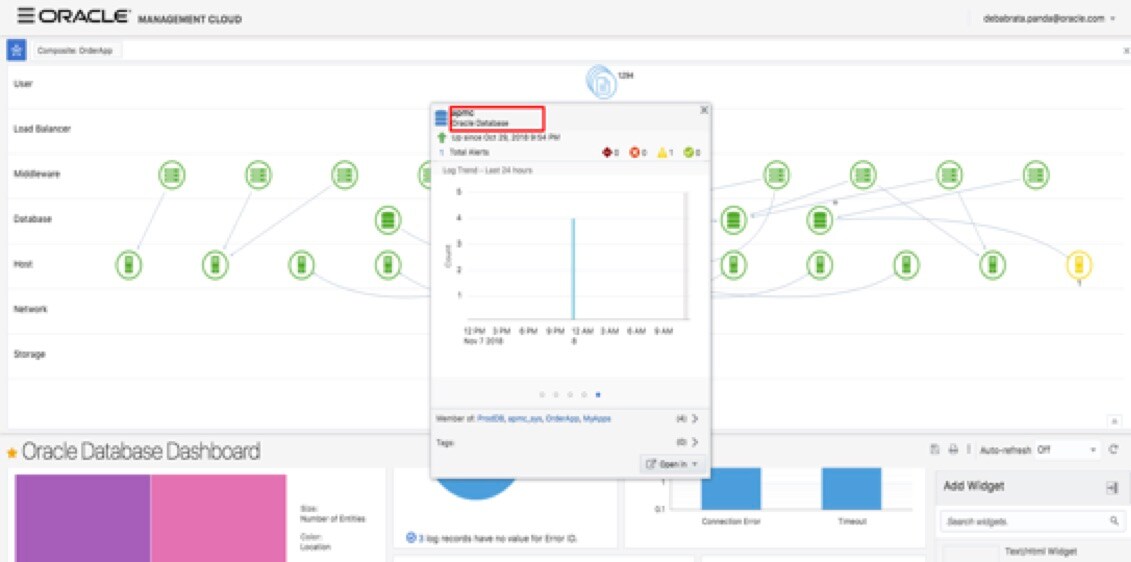Image resolution: width=1131 pixels, height=562 pixels.
Task: Click the pink treemap block
Action: point(219,518)
